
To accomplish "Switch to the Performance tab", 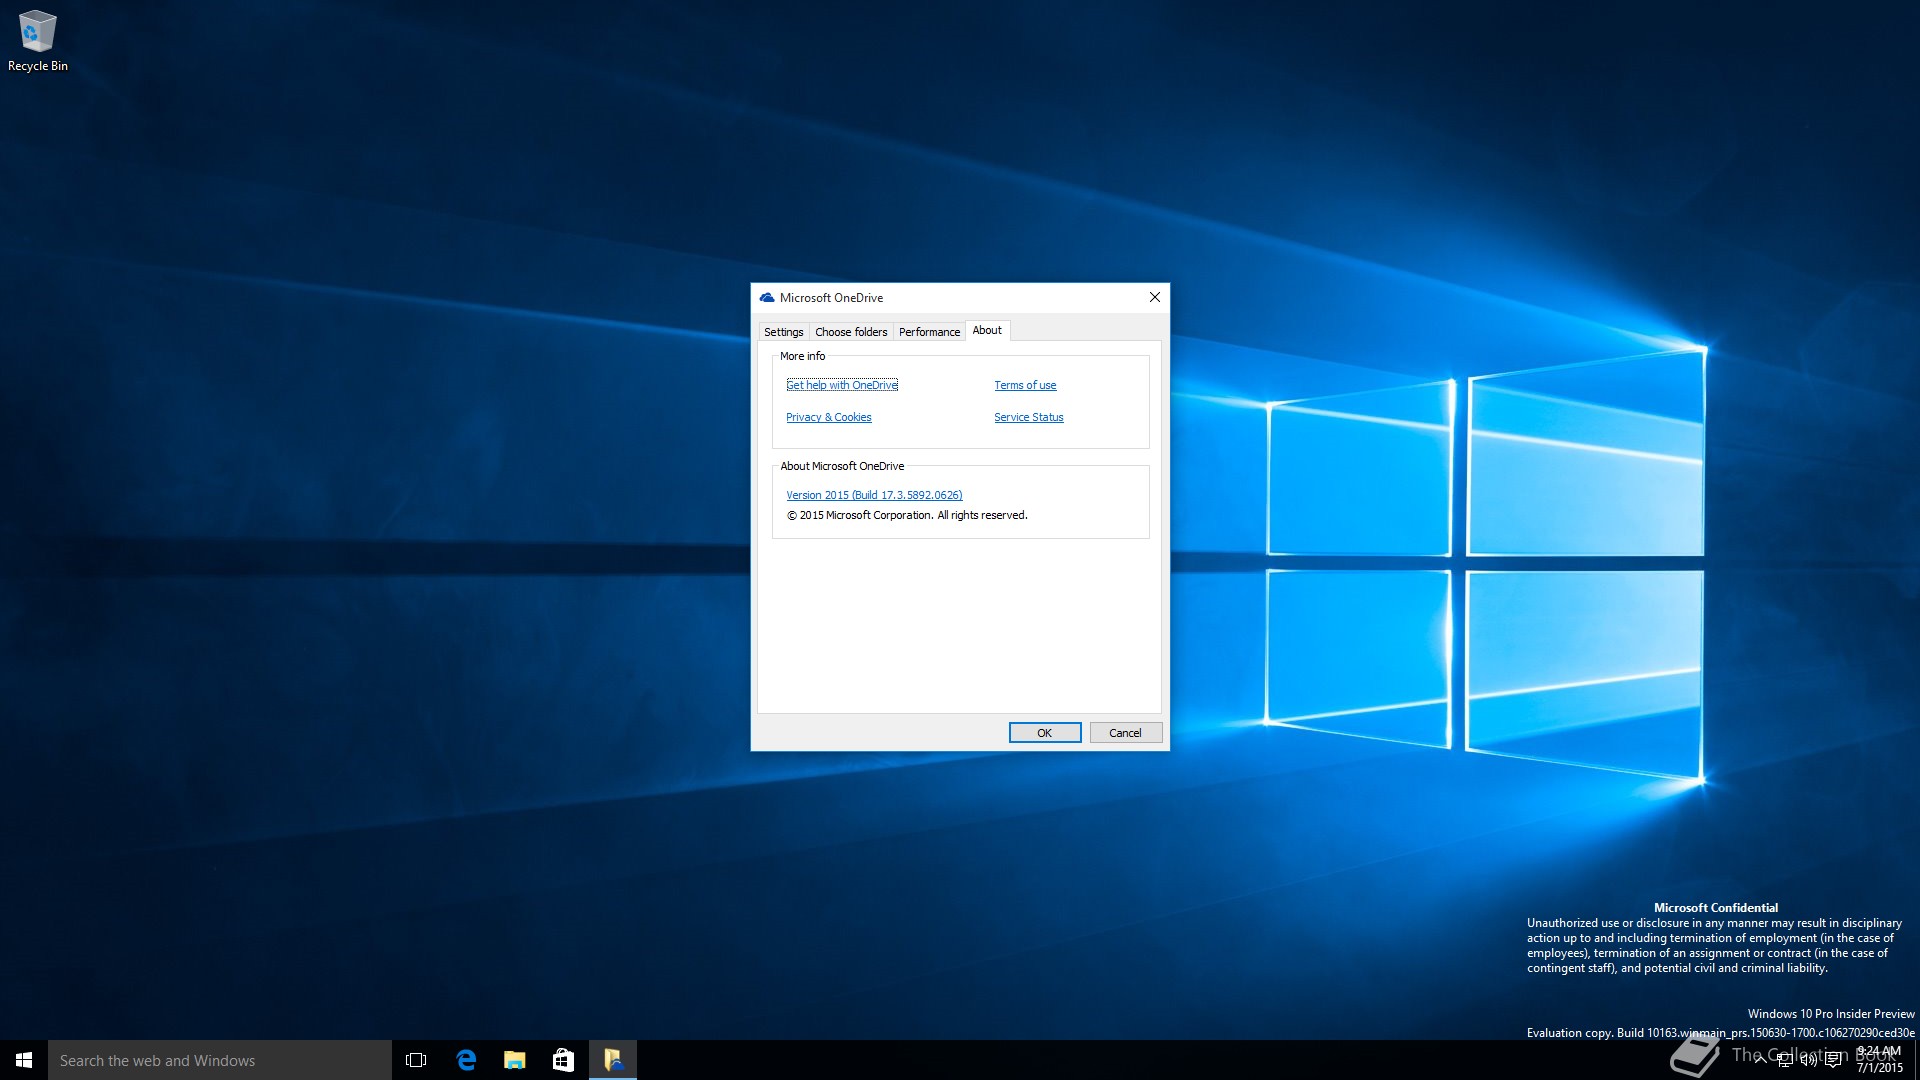I will [x=929, y=332].
